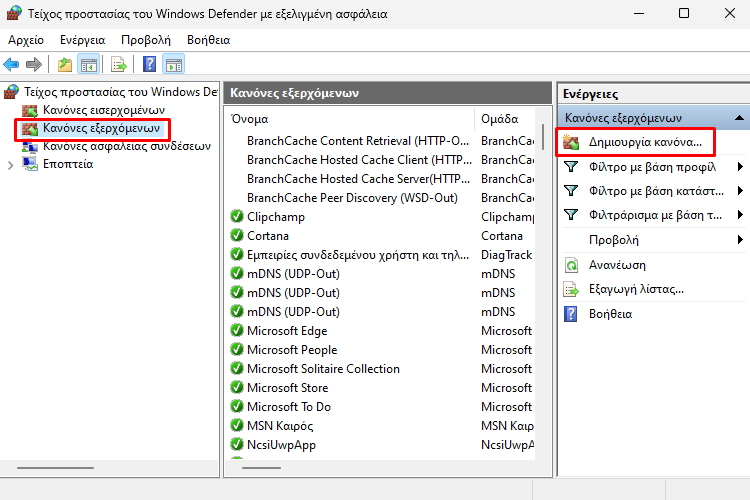Image resolution: width=750 pixels, height=500 pixels.
Task: Open submenu arrow of Προβολή action
Action: pos(740,239)
